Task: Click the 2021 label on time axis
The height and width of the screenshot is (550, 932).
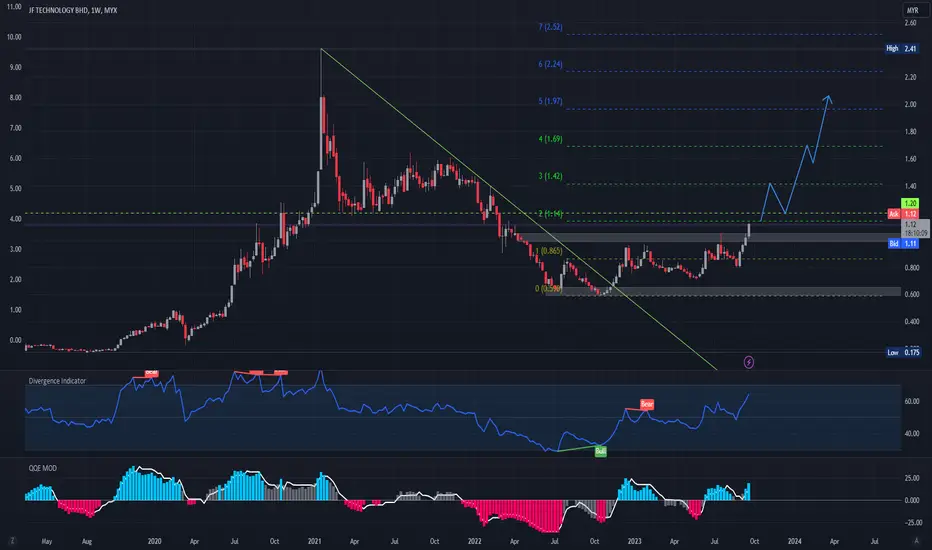Action: tap(314, 541)
